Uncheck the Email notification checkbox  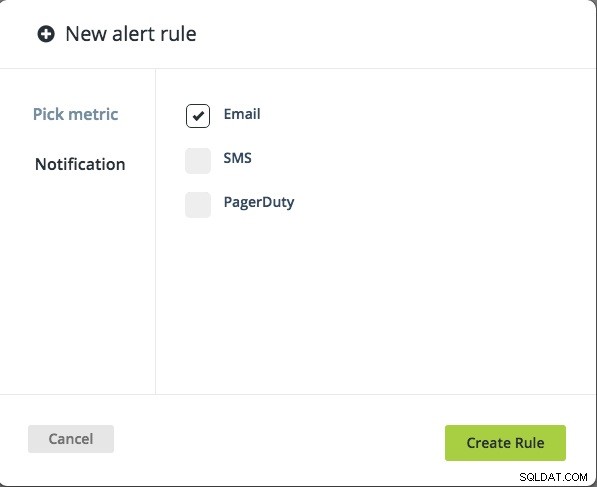198,116
